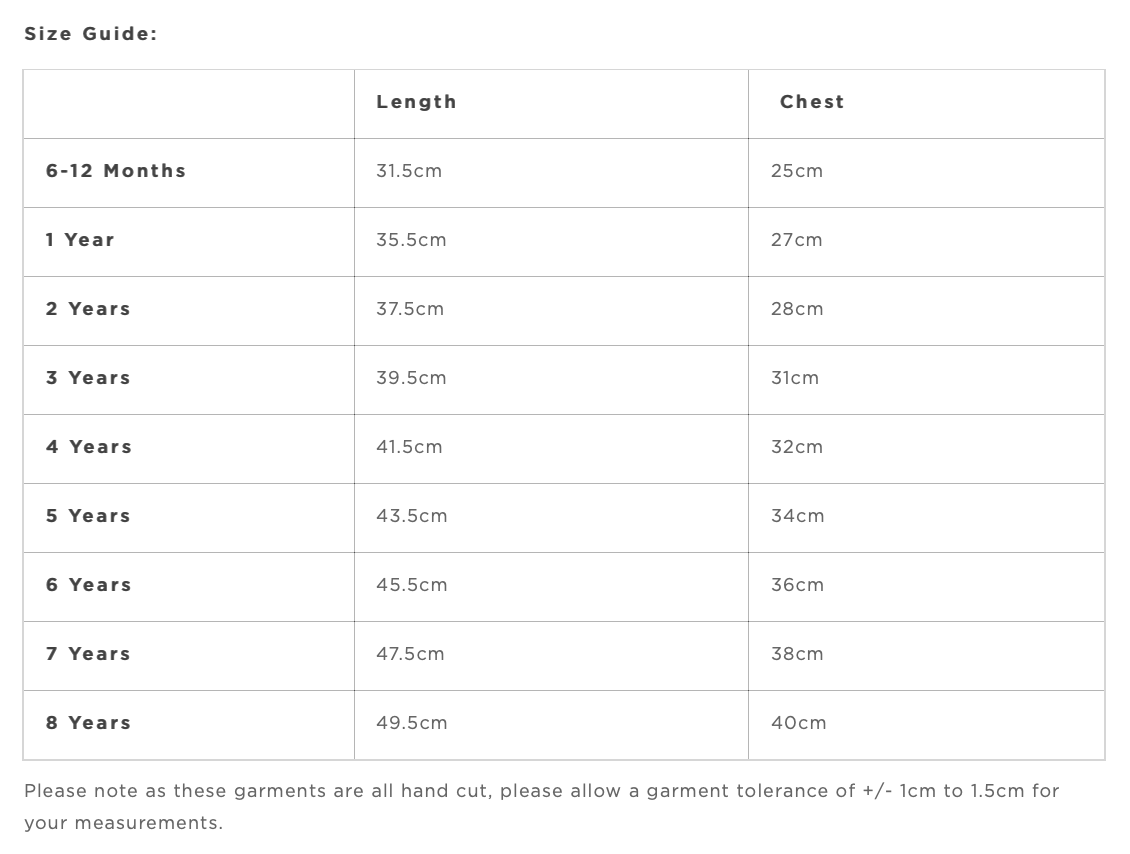Viewport: 1130px width, 854px height.
Task: Select the 1 Year row label
Action: (80, 240)
